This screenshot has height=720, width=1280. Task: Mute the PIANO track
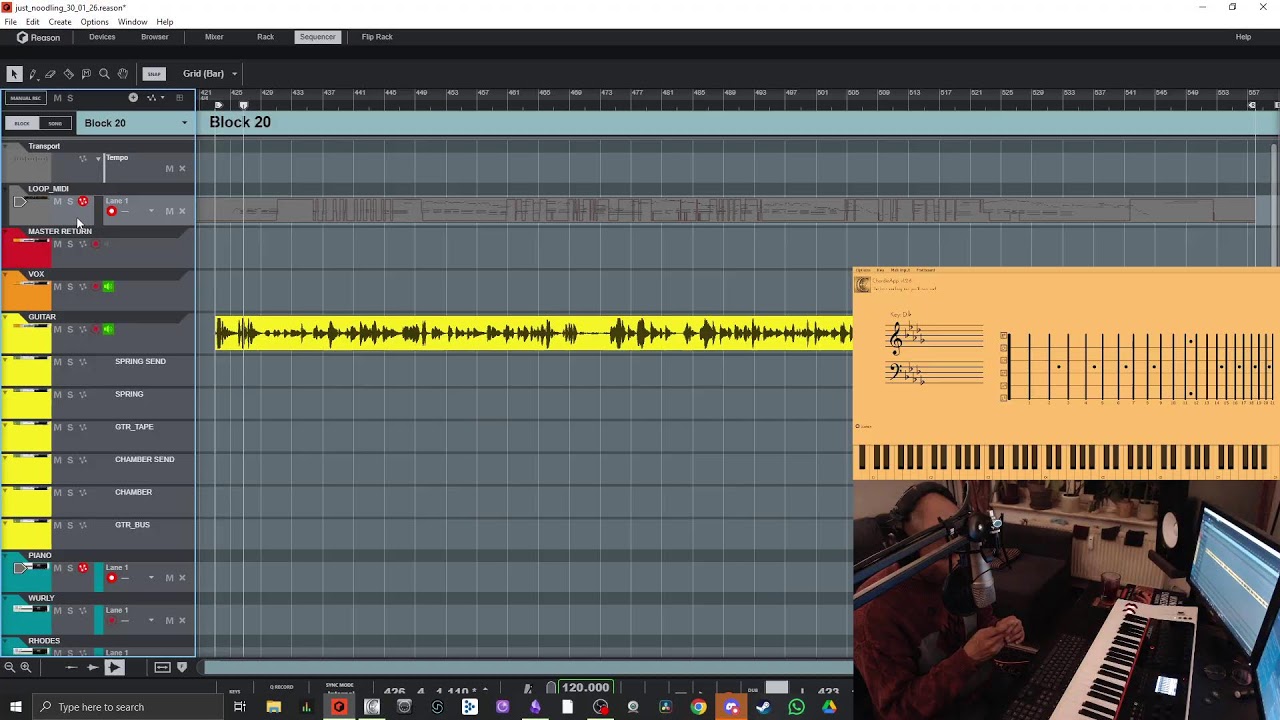(57, 568)
